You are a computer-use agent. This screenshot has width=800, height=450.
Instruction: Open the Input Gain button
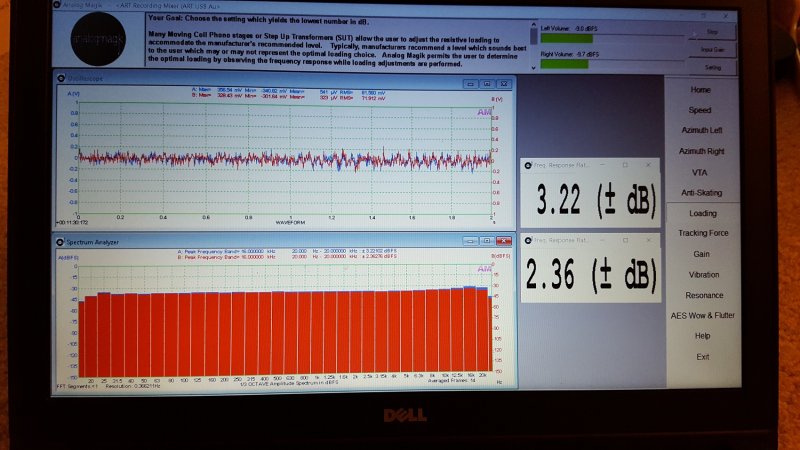[x=712, y=49]
